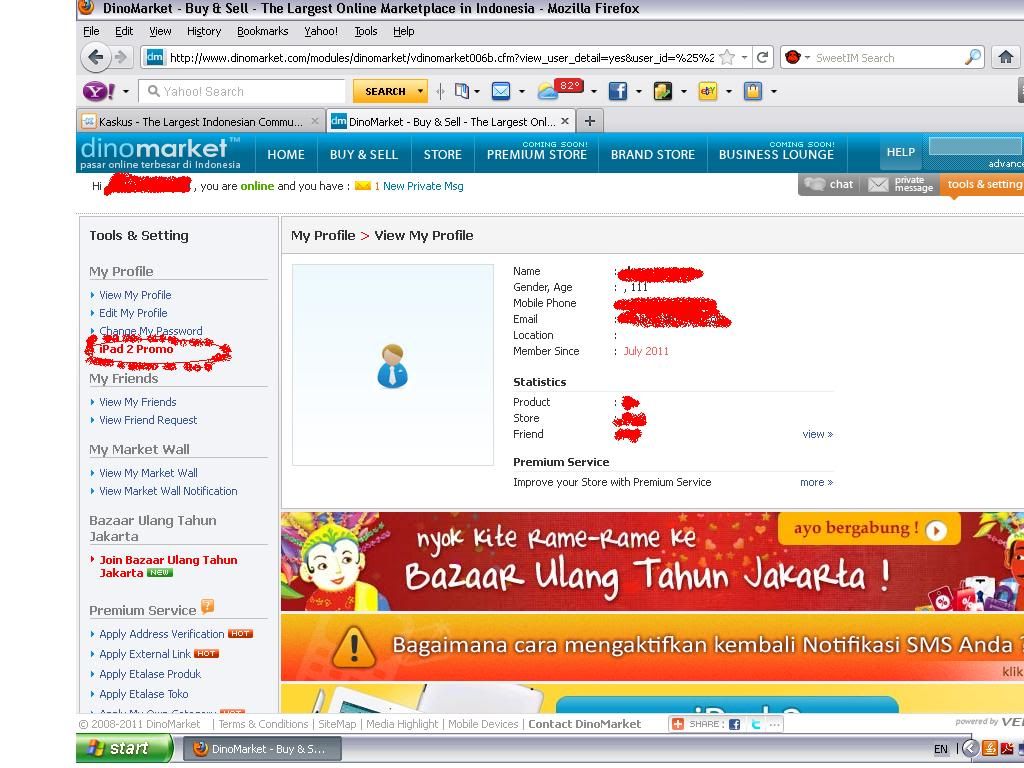Click the HELP button in the header
Viewport: 1024px width, 768px height.
coord(901,152)
